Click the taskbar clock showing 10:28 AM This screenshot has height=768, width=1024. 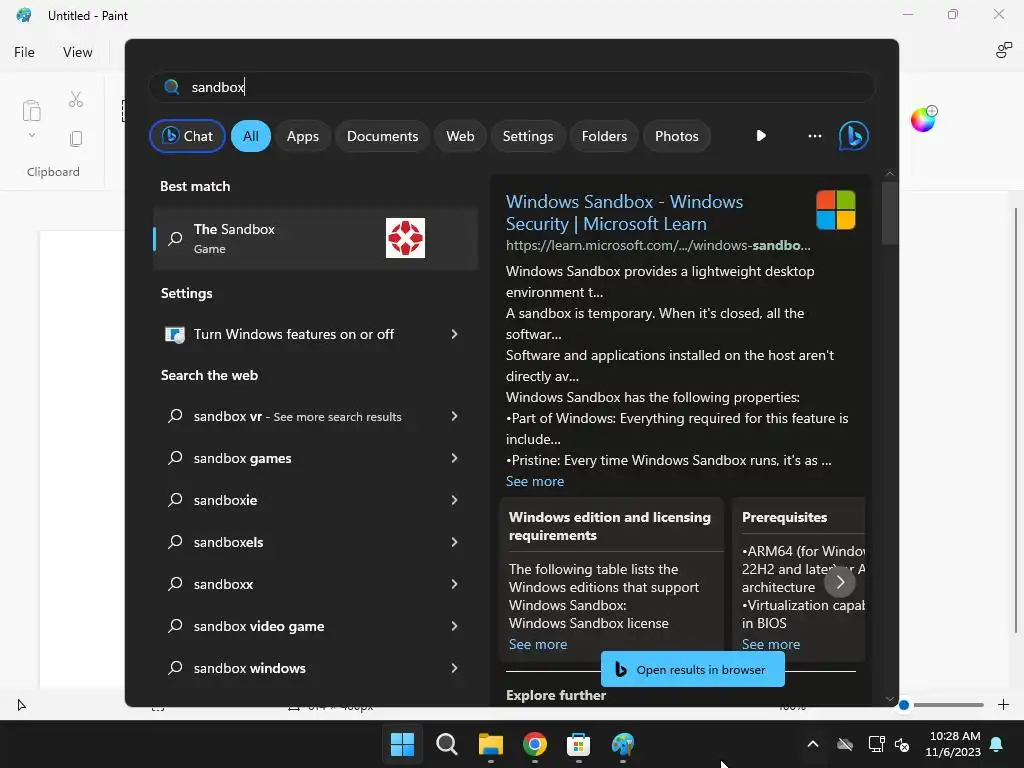[953, 744]
